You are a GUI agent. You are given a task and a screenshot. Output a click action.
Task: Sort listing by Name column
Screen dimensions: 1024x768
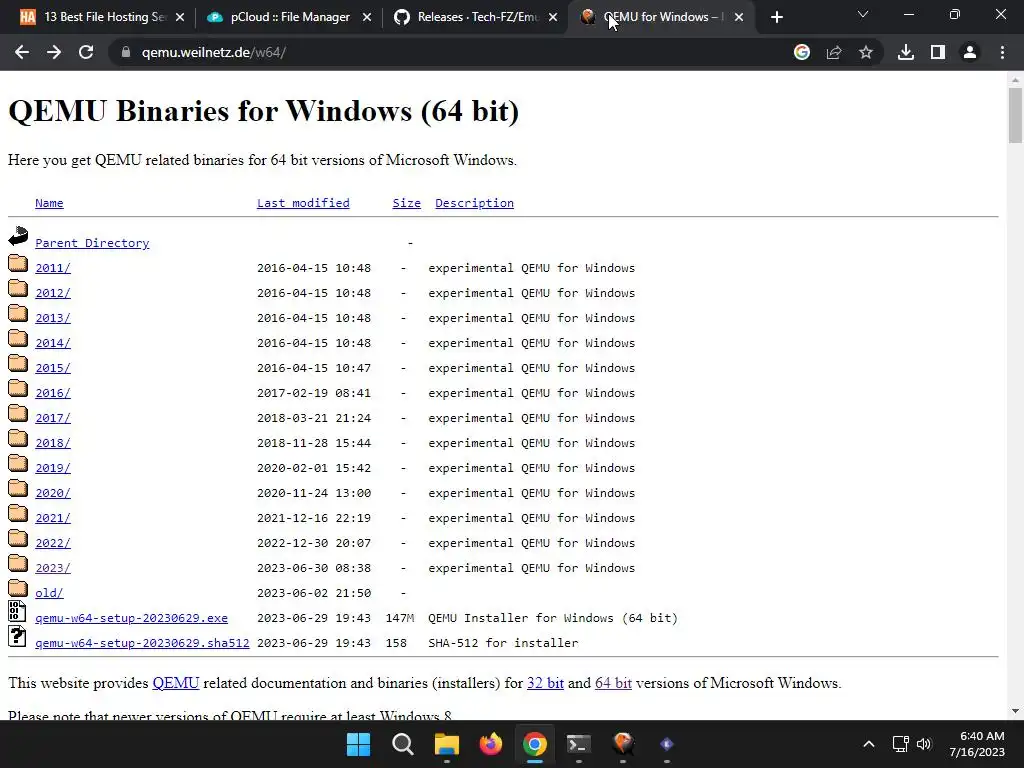tap(49, 203)
